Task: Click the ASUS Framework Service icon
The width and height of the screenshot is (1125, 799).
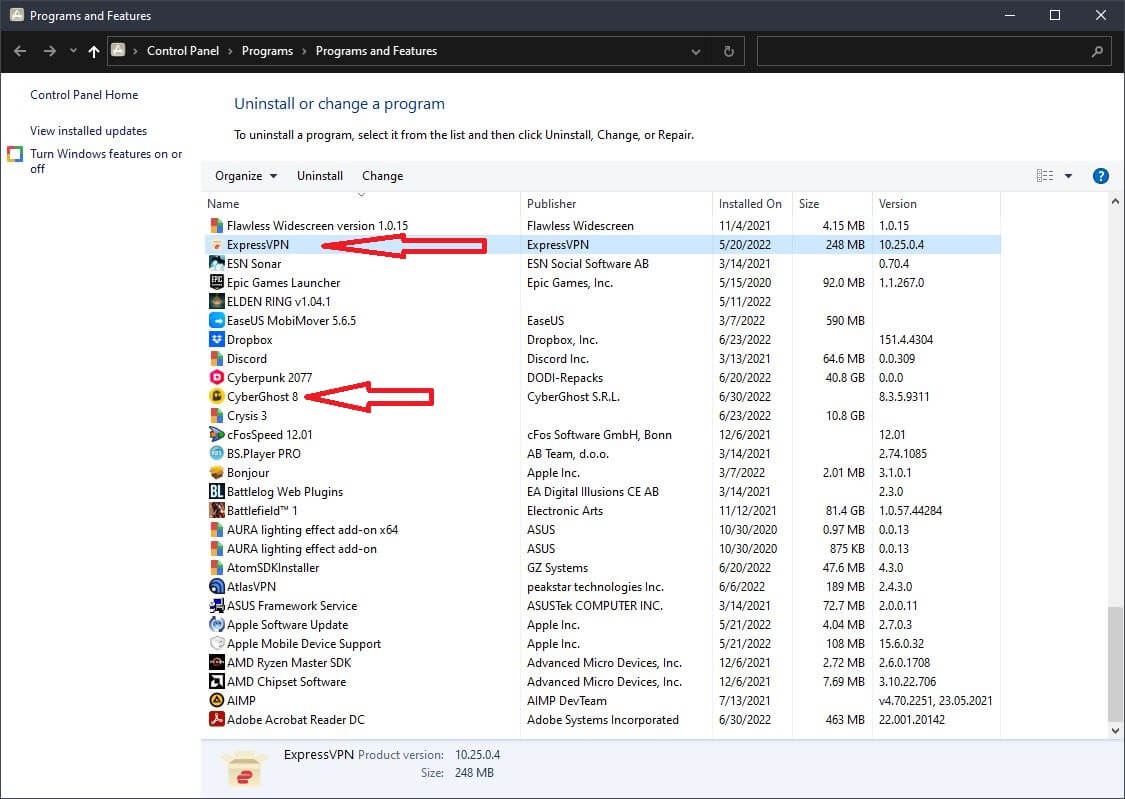Action: tap(216, 605)
